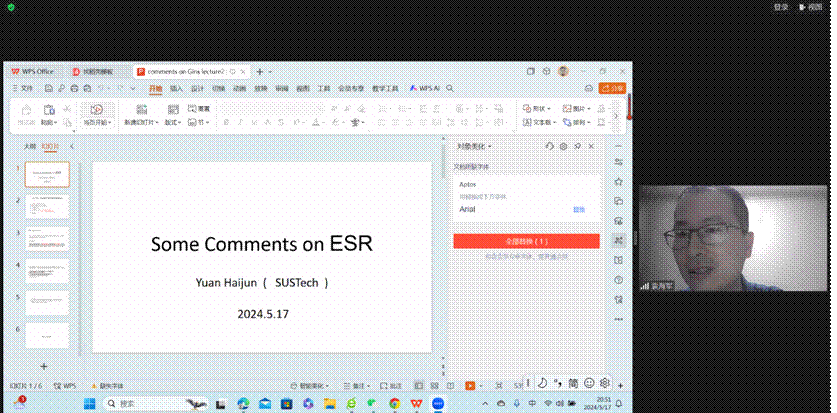
Task: Close the object beautify side panel
Action: coord(591,146)
